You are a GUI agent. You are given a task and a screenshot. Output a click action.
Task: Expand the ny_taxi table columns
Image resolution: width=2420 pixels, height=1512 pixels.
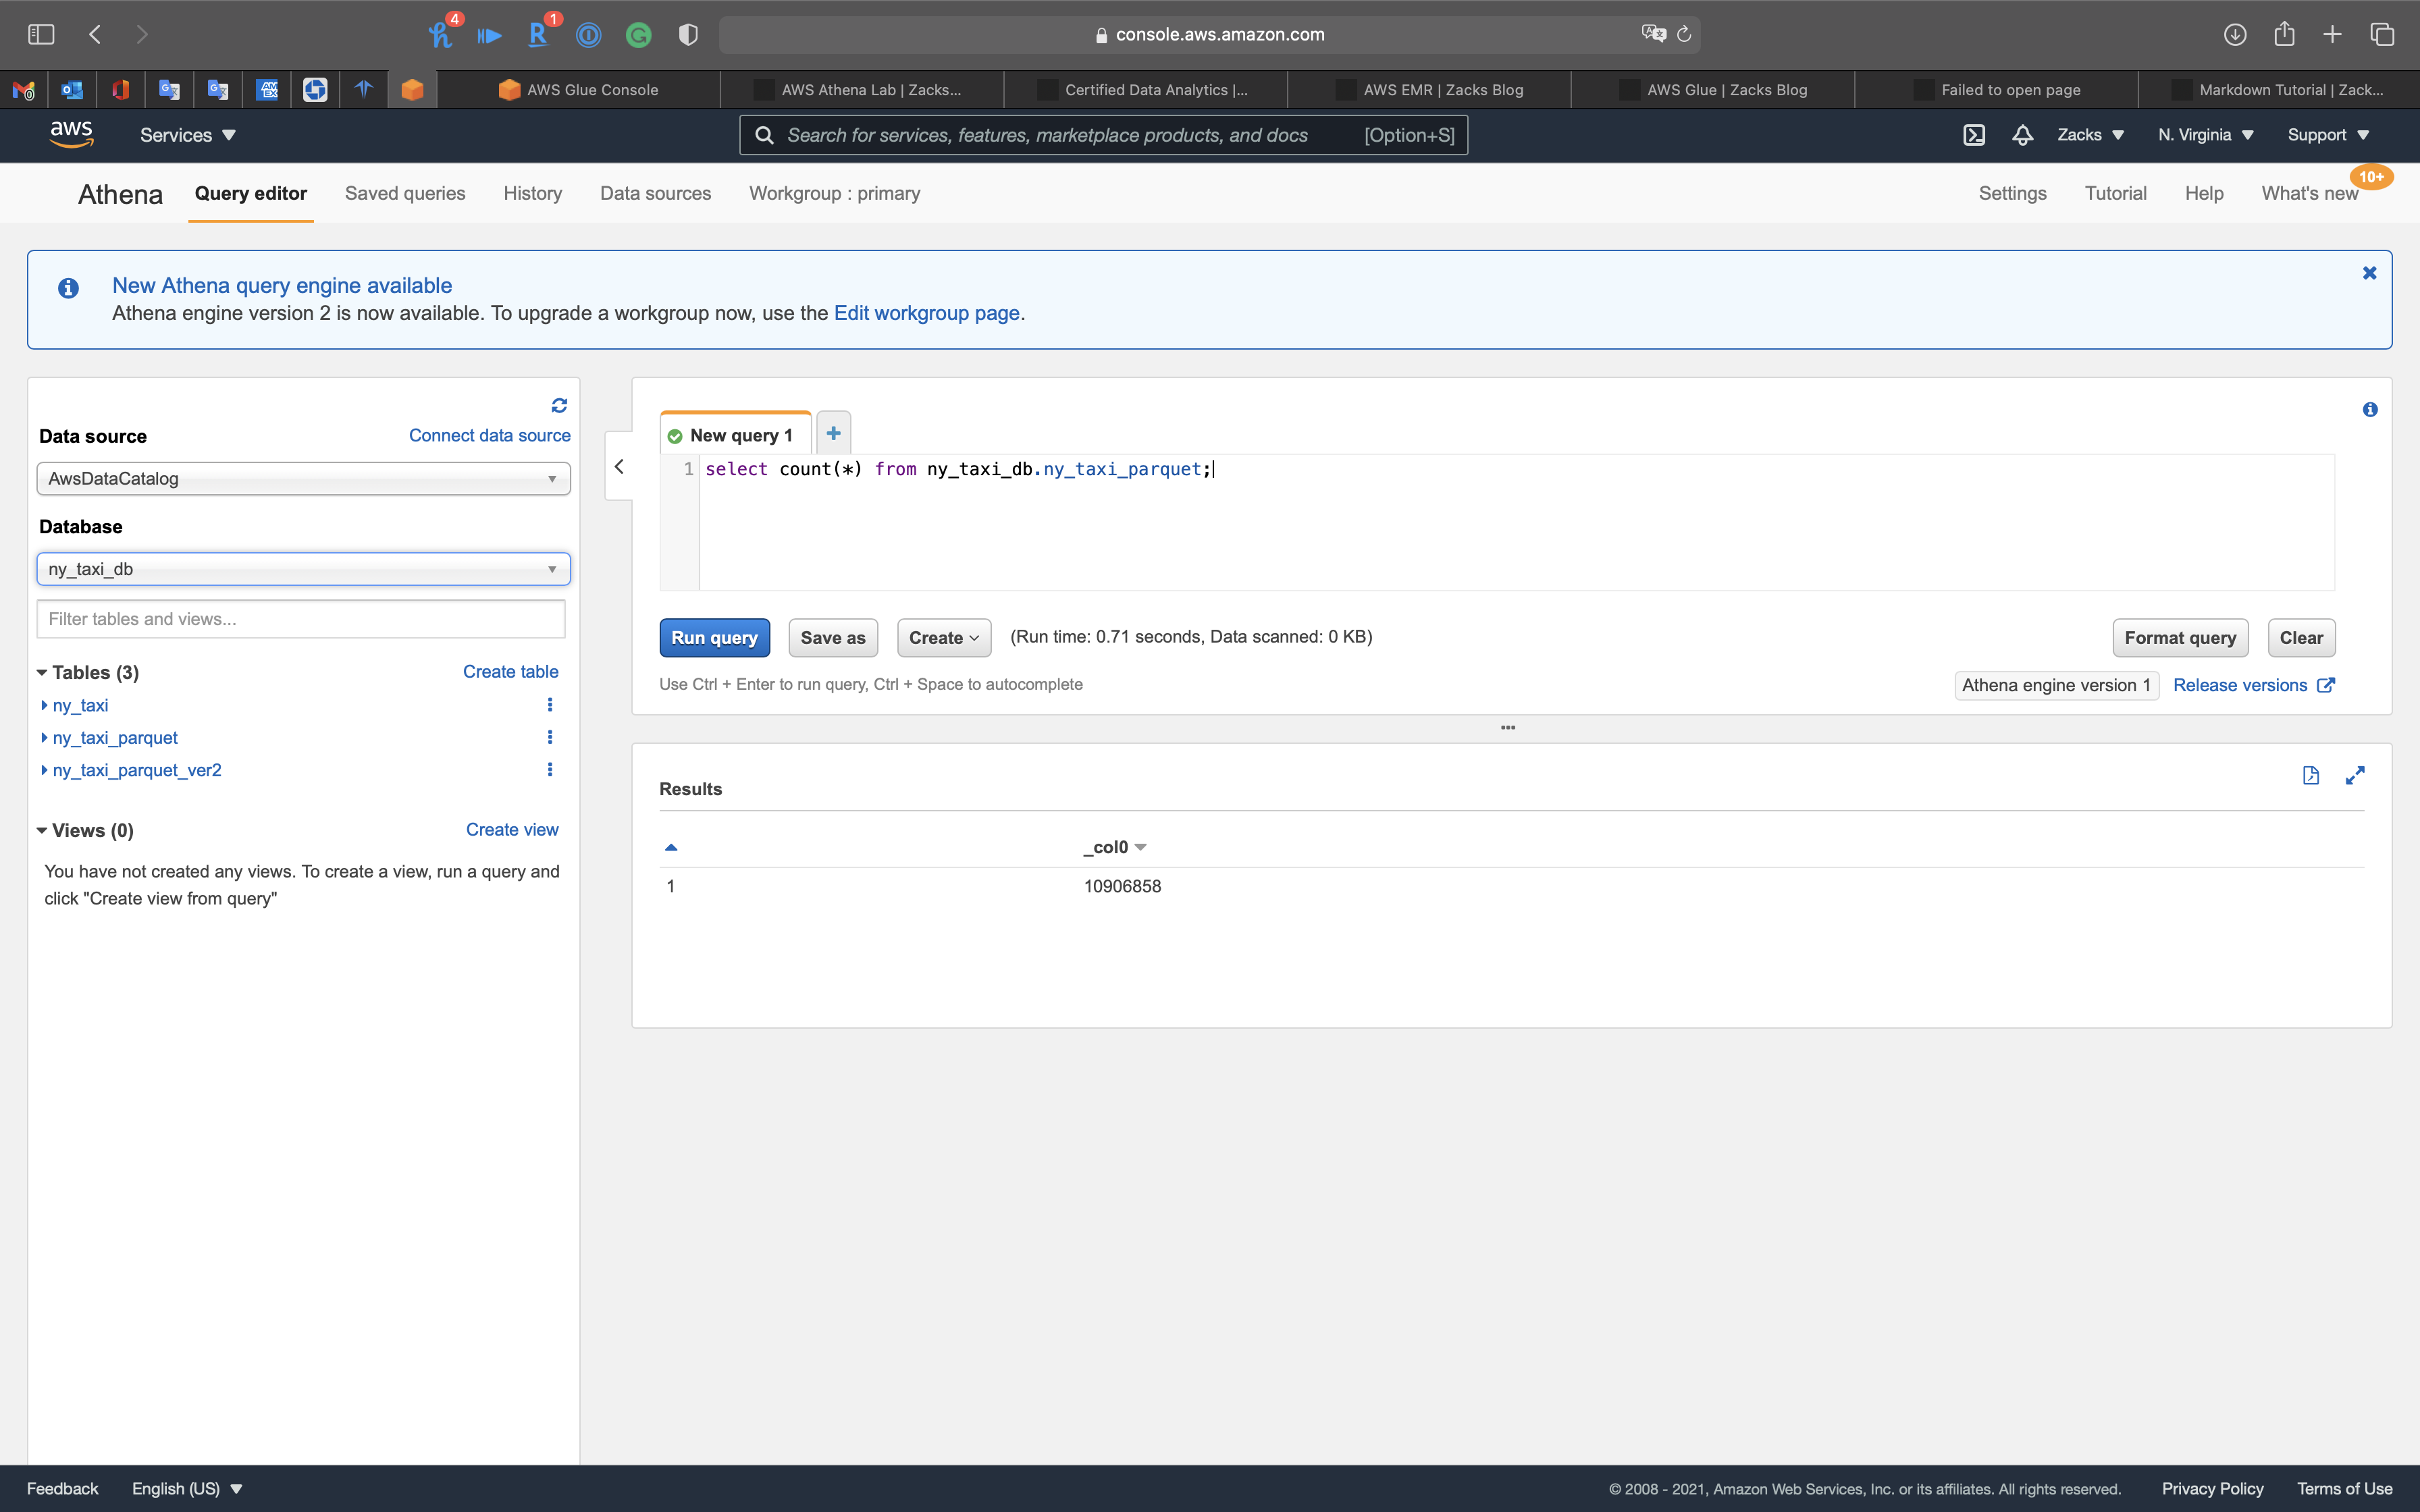coord(44,705)
